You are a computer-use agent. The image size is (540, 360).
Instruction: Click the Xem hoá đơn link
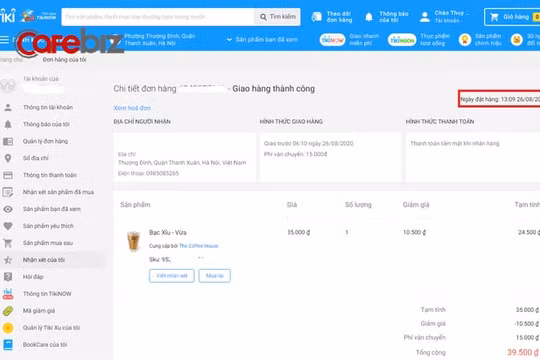coord(132,108)
